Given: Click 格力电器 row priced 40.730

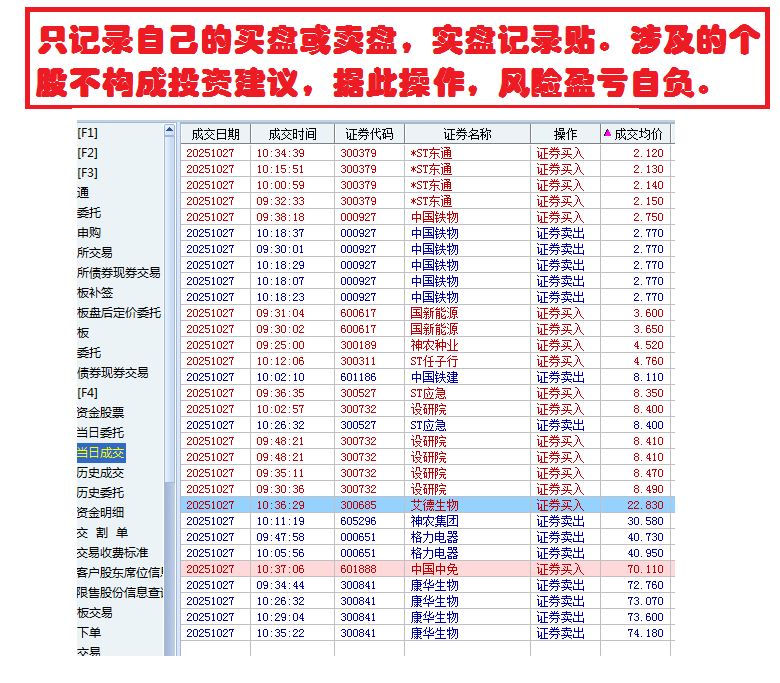Looking at the screenshot, I should [428, 537].
